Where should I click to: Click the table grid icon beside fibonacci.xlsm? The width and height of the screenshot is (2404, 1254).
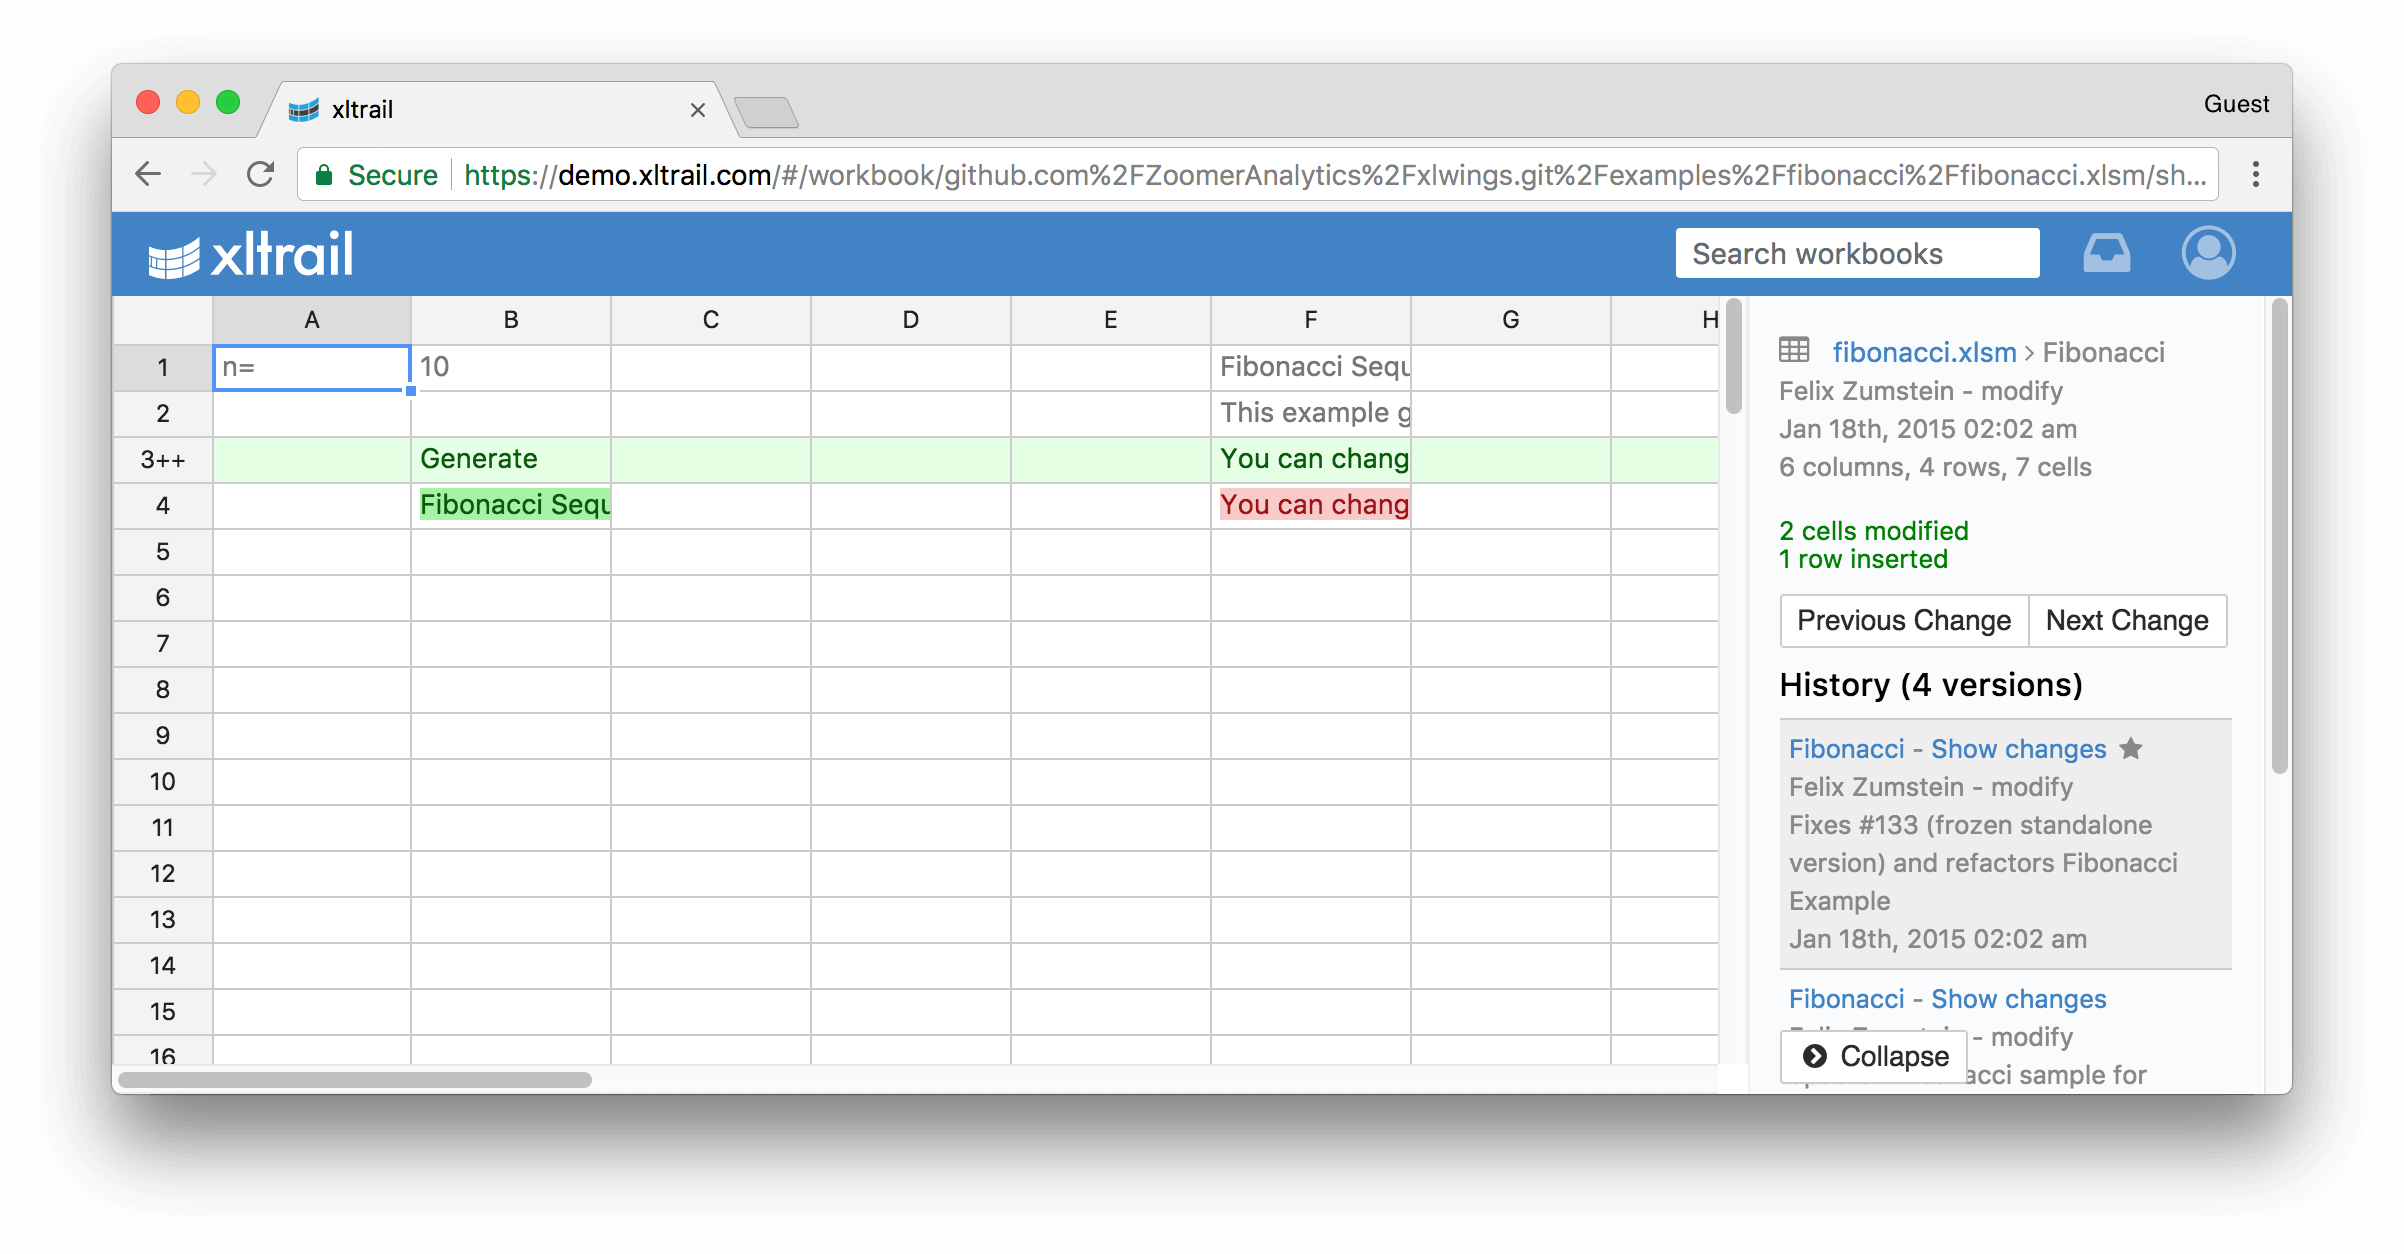1794,350
